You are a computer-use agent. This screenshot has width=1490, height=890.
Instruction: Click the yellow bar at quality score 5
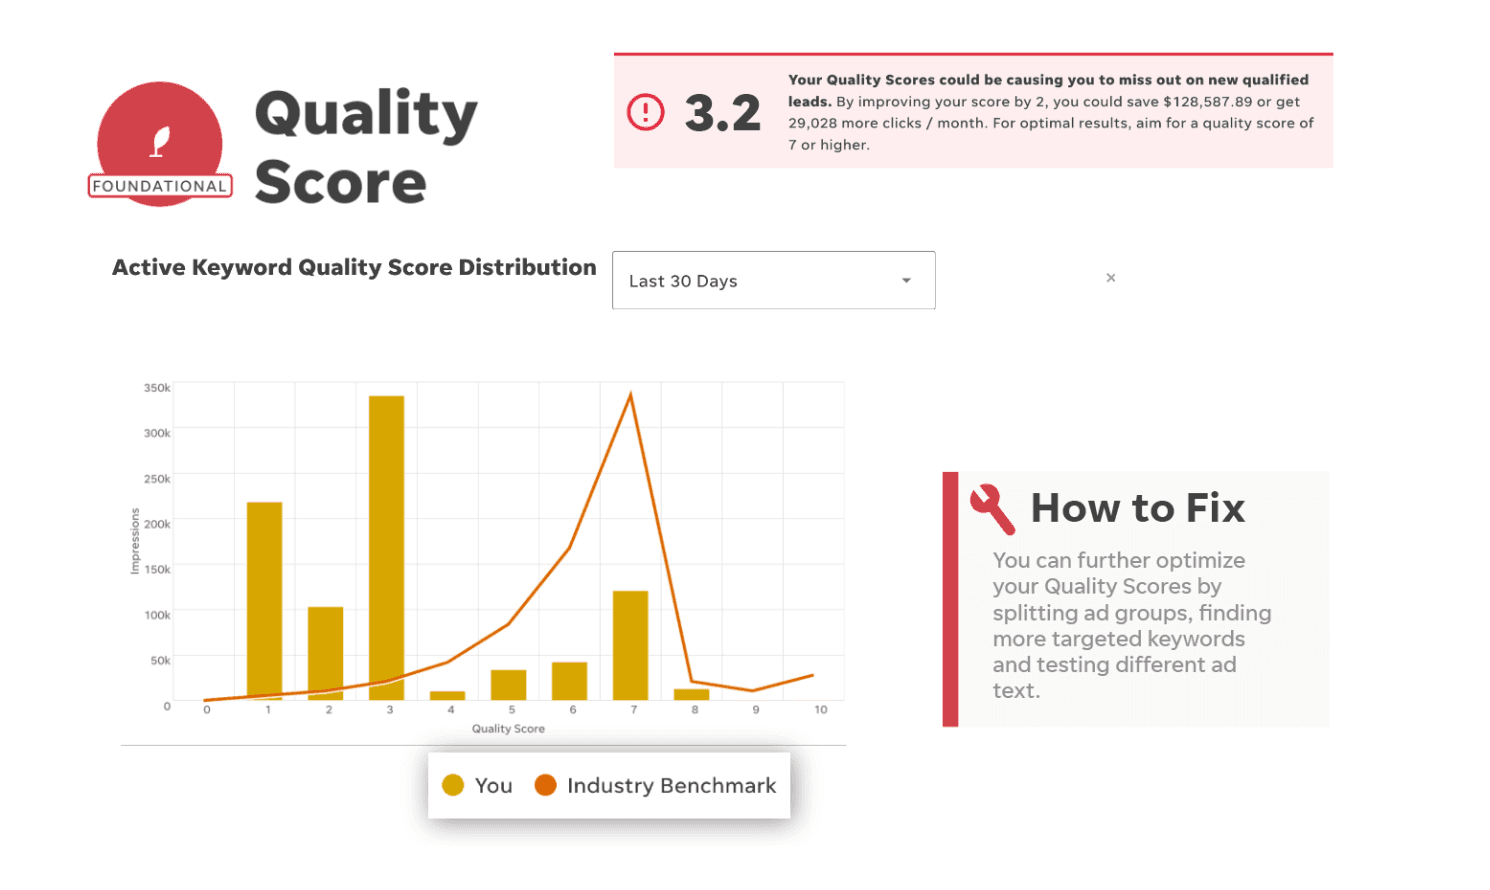coord(509,685)
